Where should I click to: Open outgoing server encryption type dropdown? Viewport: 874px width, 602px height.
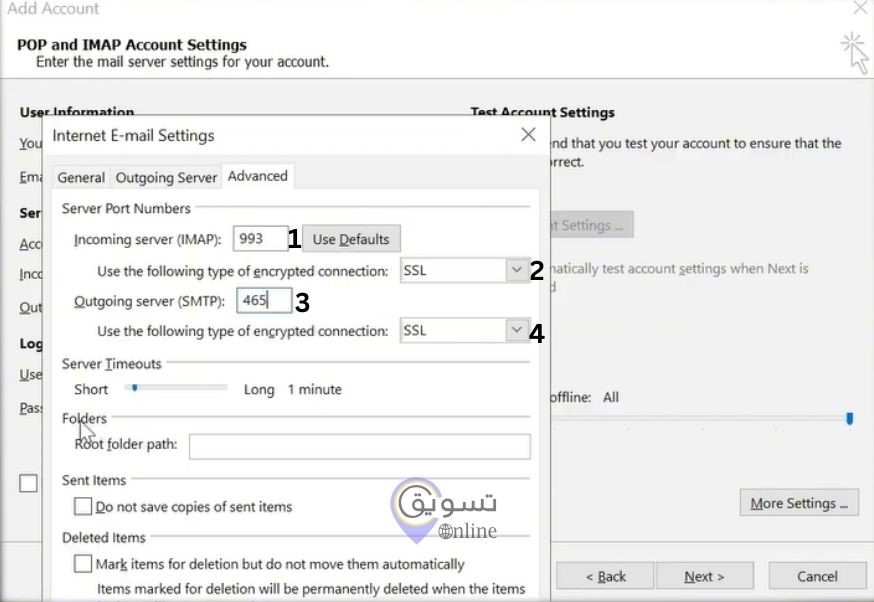(x=517, y=330)
